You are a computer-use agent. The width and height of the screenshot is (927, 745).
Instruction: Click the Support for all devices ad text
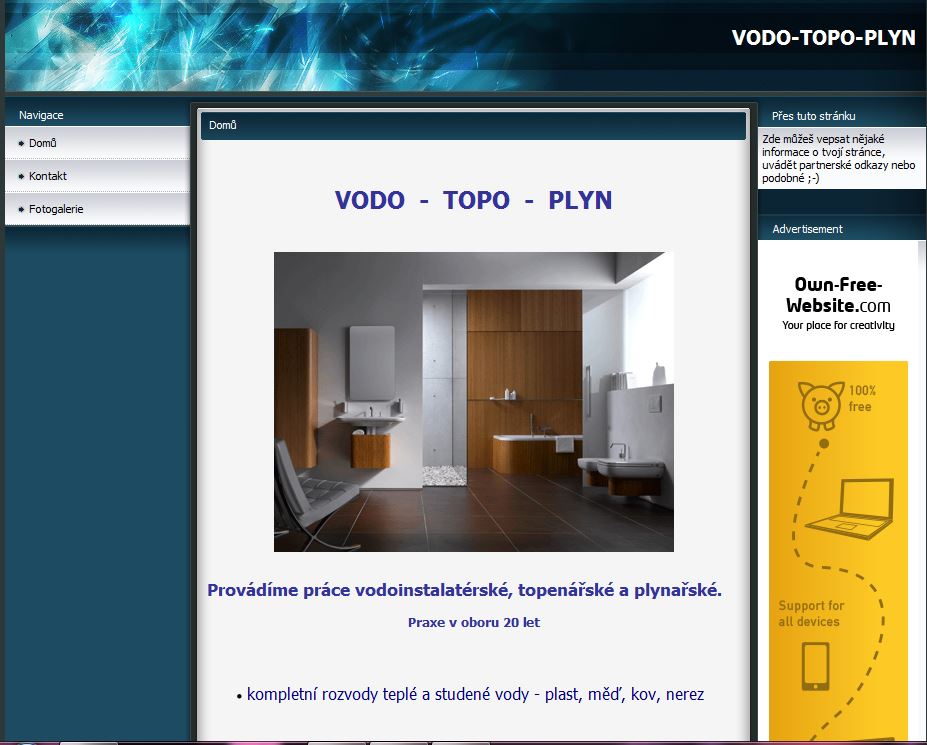811,614
